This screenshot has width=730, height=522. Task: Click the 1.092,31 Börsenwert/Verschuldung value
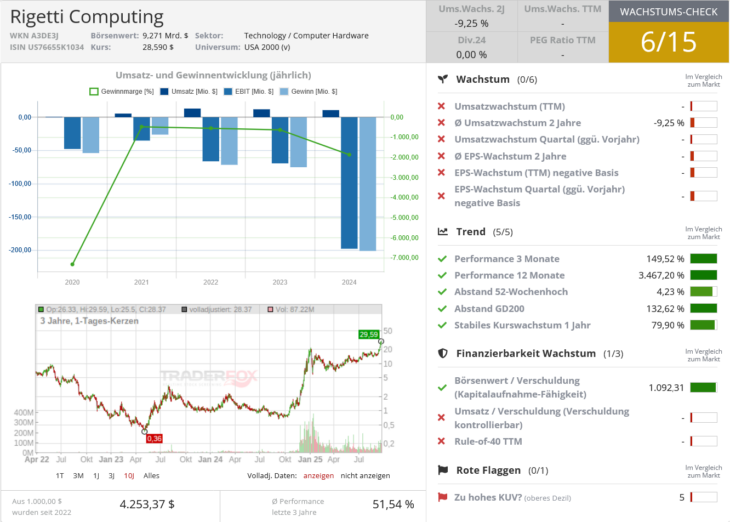[x=666, y=387]
